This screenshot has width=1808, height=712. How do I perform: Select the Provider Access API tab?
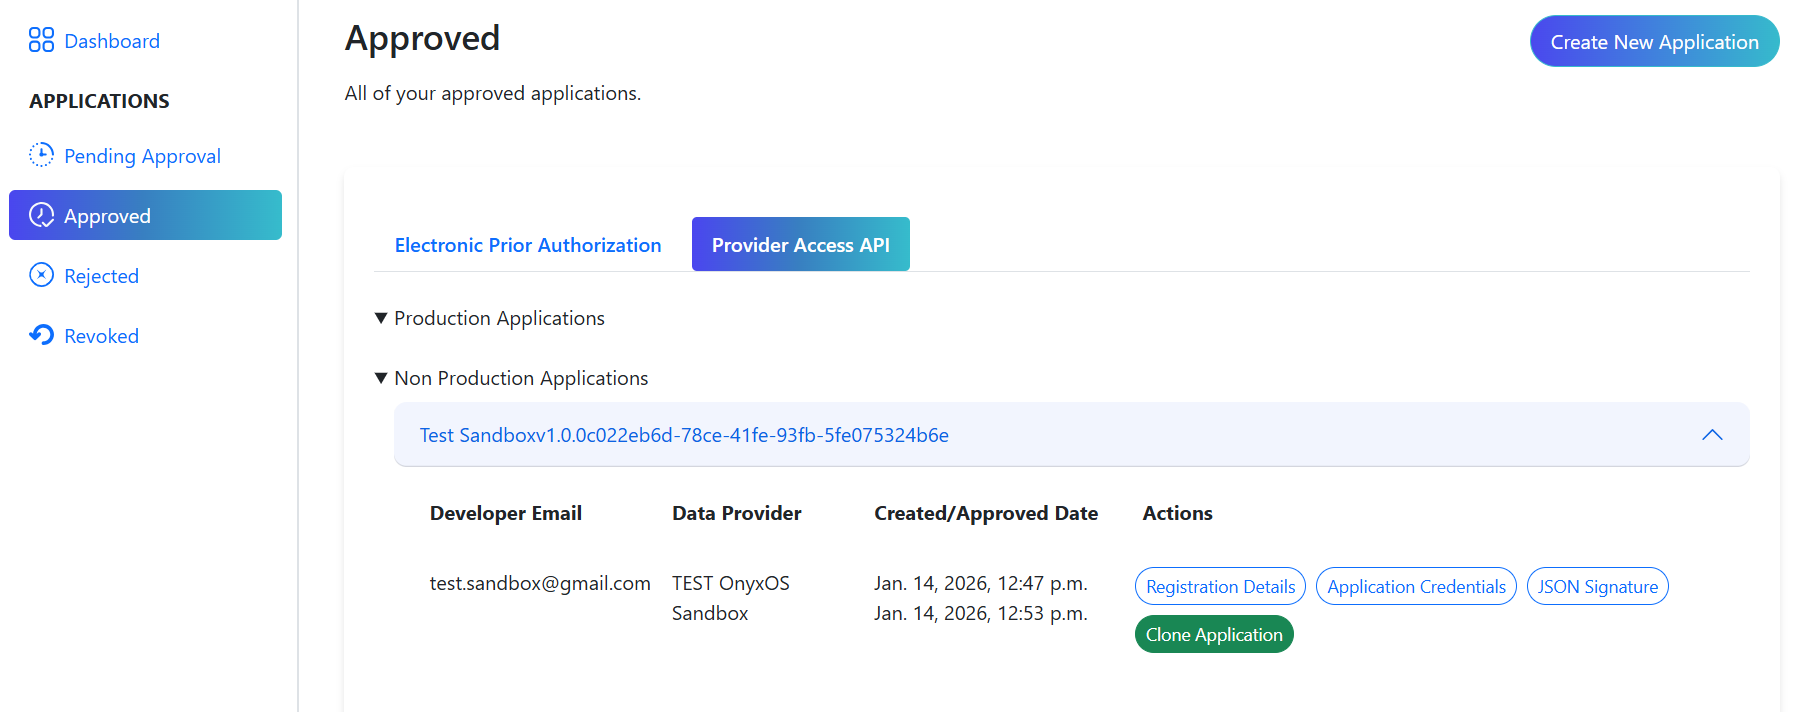pyautogui.click(x=800, y=245)
